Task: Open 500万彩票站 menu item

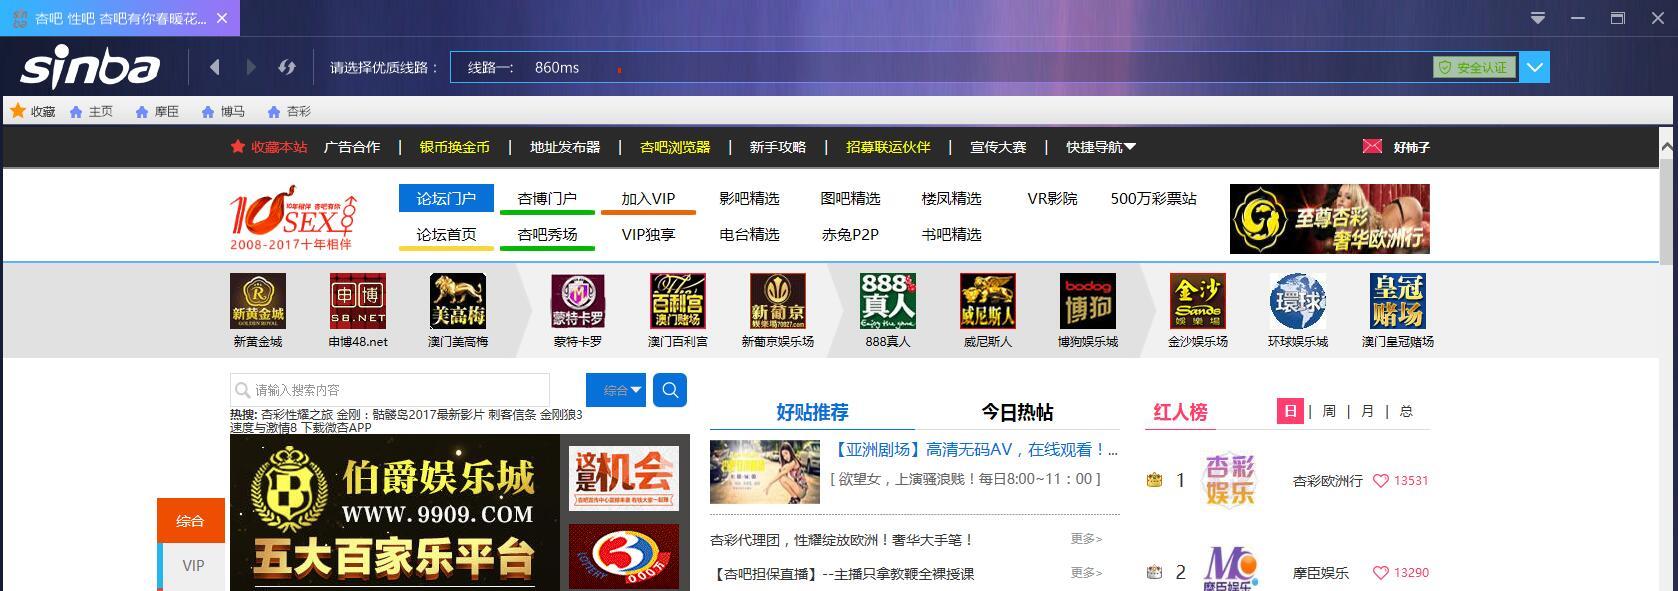Action: coord(1153,198)
